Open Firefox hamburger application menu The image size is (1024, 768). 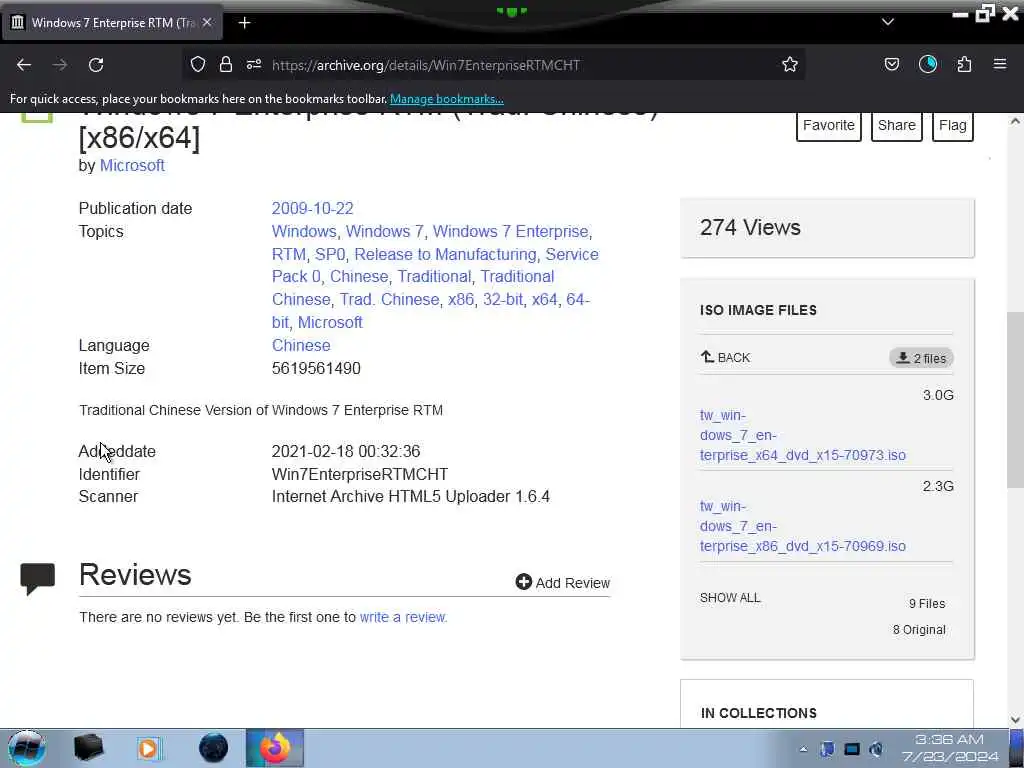click(1000, 65)
